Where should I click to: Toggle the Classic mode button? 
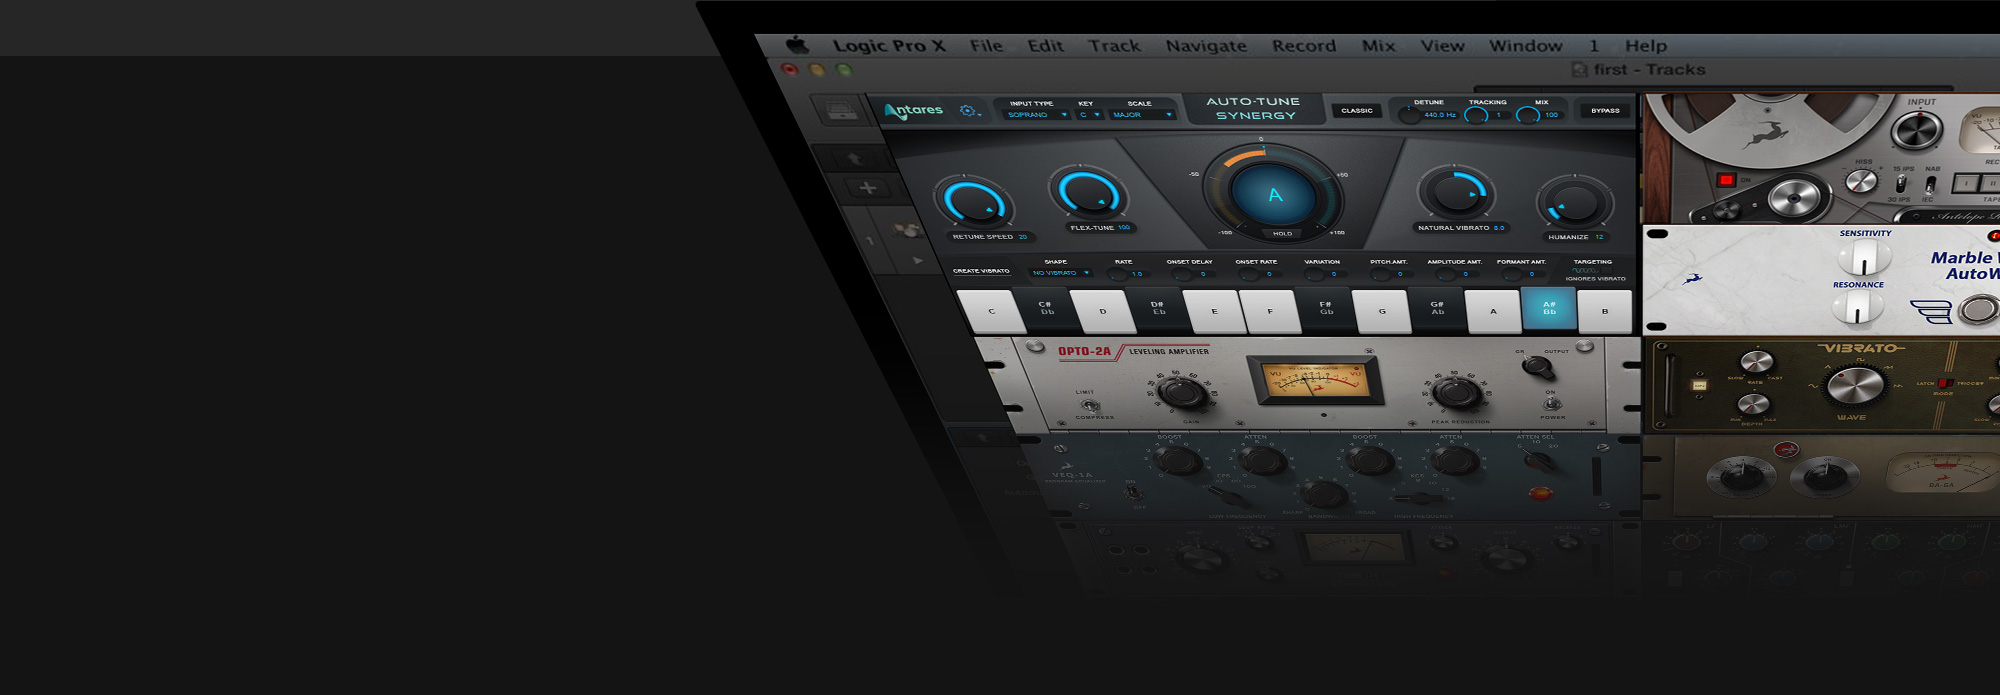1356,111
